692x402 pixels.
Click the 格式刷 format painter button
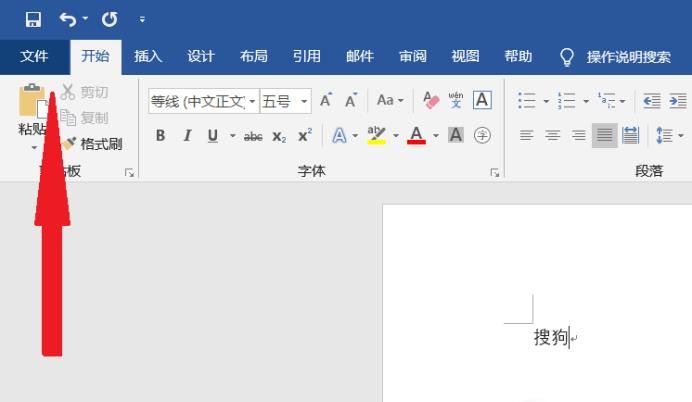92,144
